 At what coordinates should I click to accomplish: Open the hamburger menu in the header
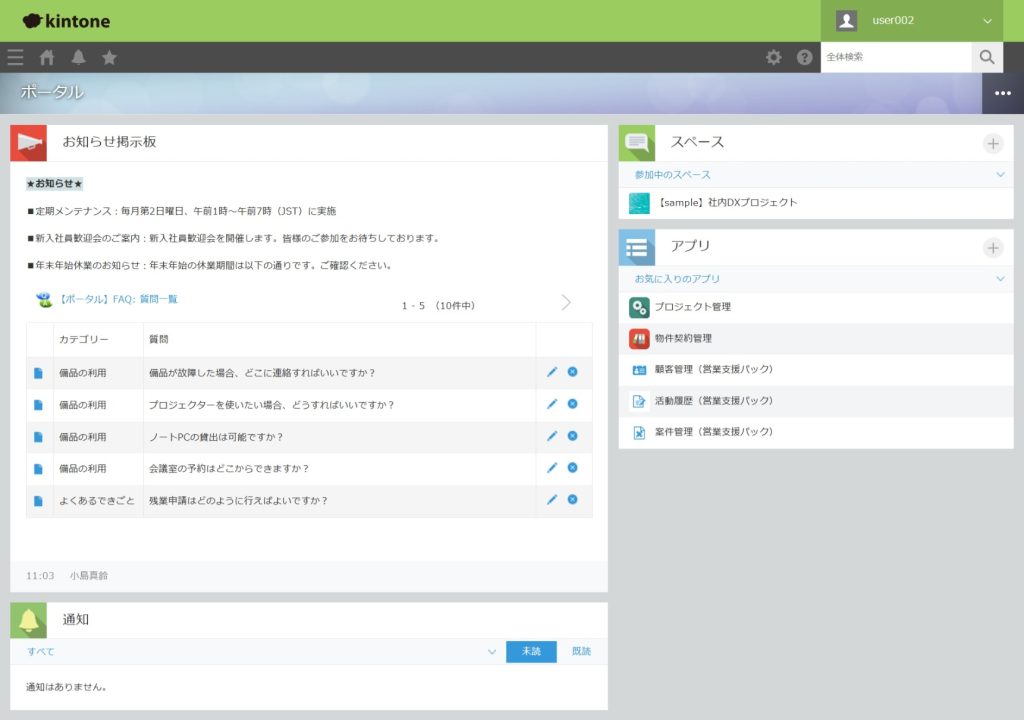point(15,58)
